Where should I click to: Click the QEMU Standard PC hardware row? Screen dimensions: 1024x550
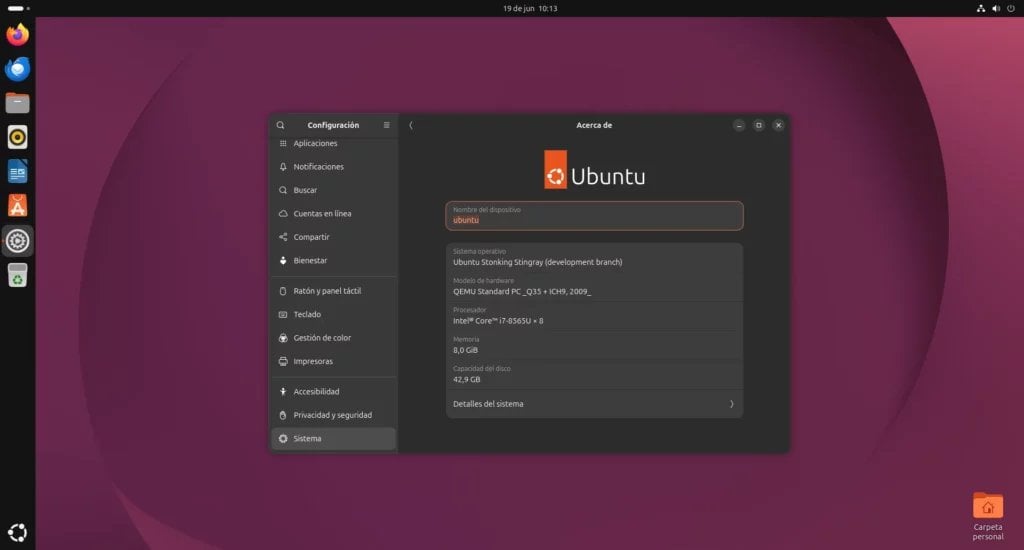[x=594, y=287]
